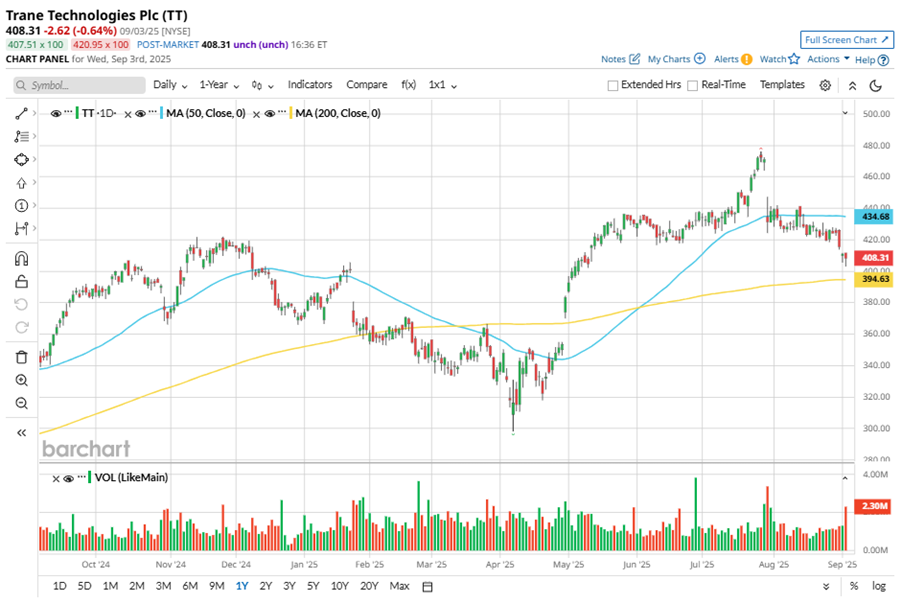
Task: Select the numbered circle annotation tool
Action: pos(21,205)
